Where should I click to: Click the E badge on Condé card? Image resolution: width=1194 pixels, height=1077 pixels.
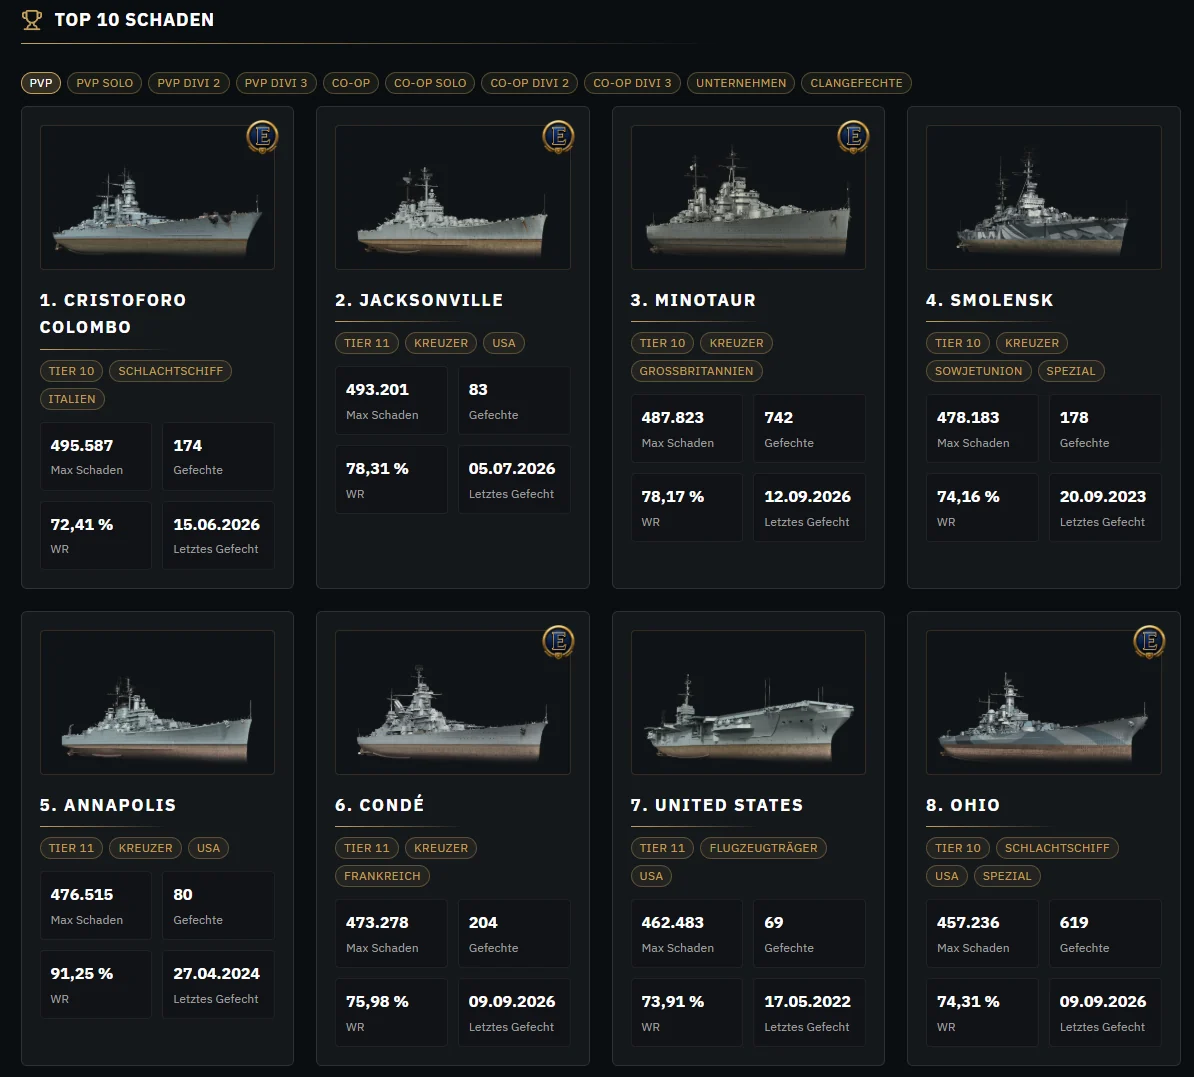coord(558,641)
